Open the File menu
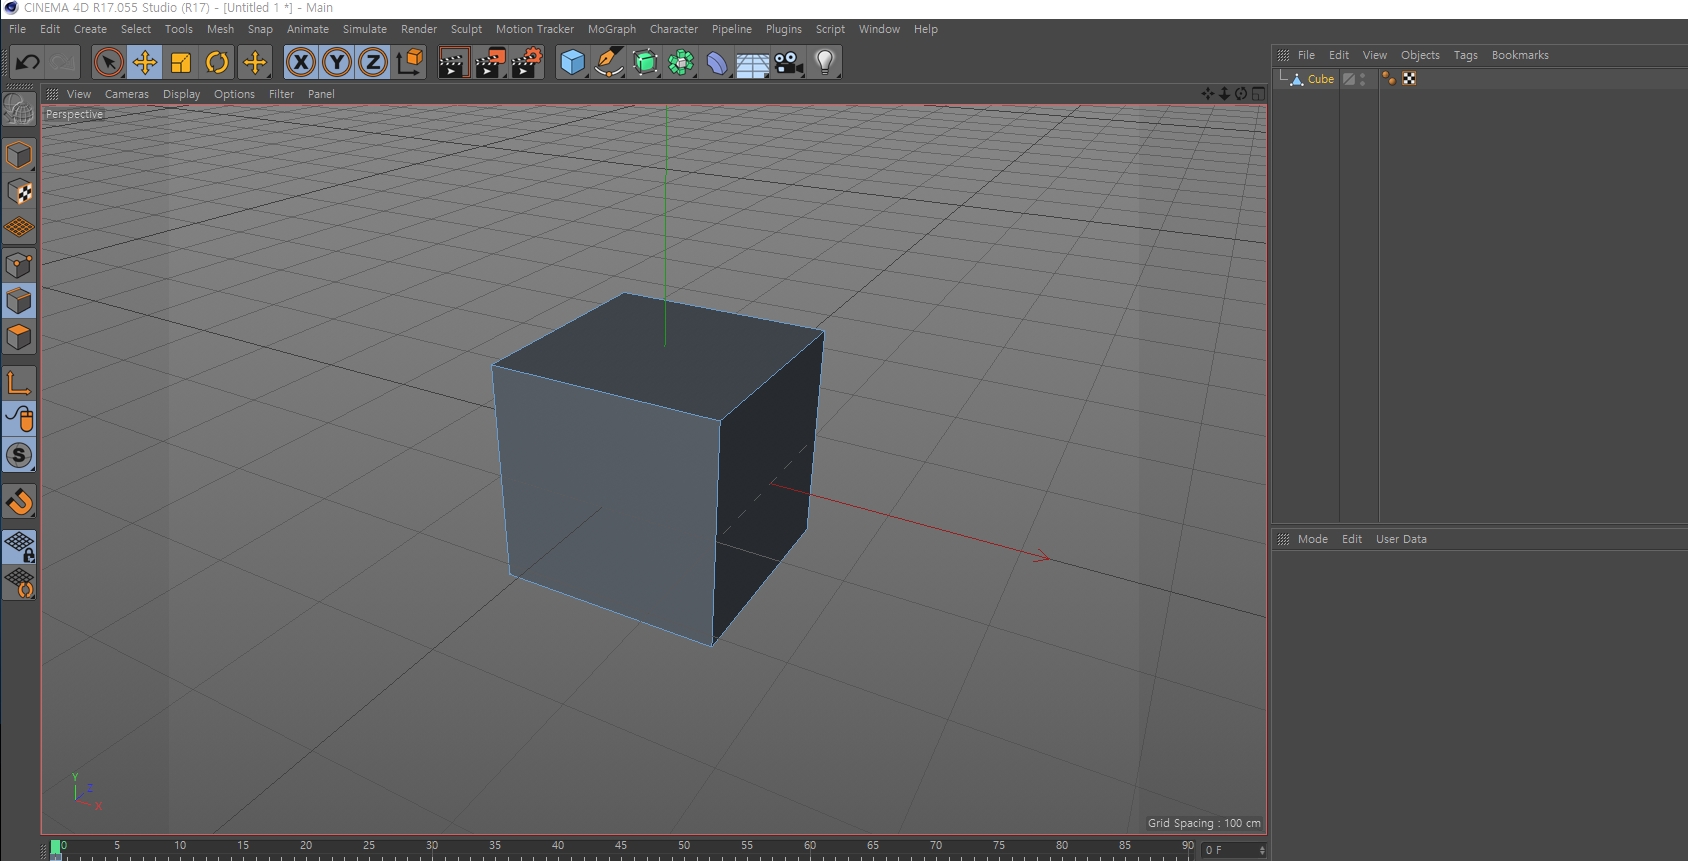 pyautogui.click(x=18, y=29)
